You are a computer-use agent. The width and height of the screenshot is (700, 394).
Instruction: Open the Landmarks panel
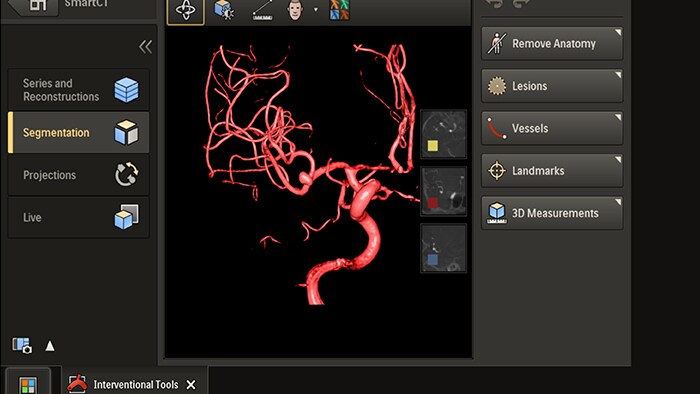coord(552,170)
